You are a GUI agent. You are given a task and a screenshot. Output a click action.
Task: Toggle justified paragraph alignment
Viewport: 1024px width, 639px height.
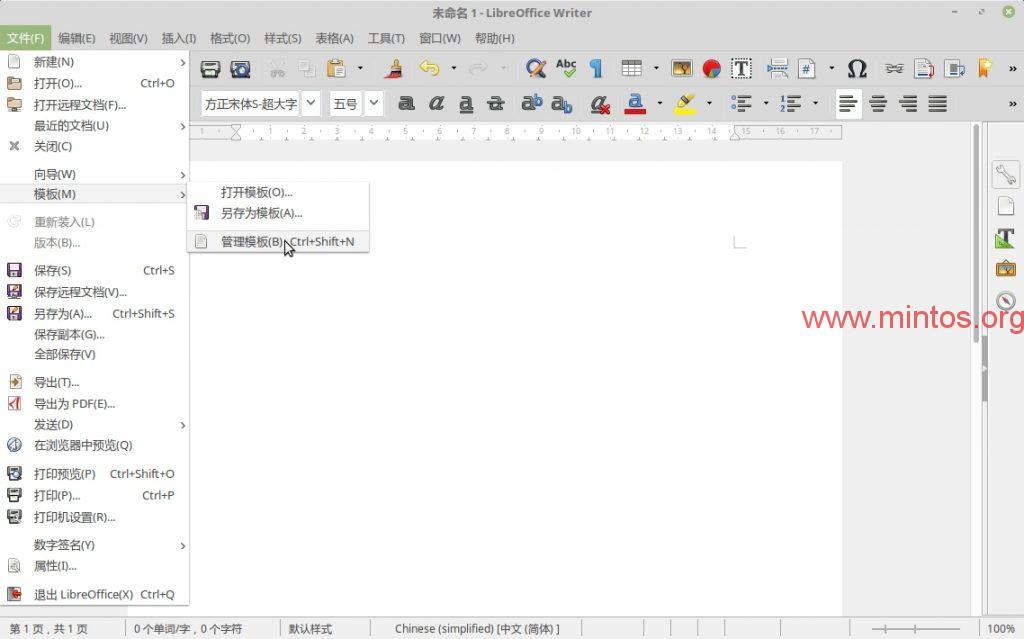[938, 103]
